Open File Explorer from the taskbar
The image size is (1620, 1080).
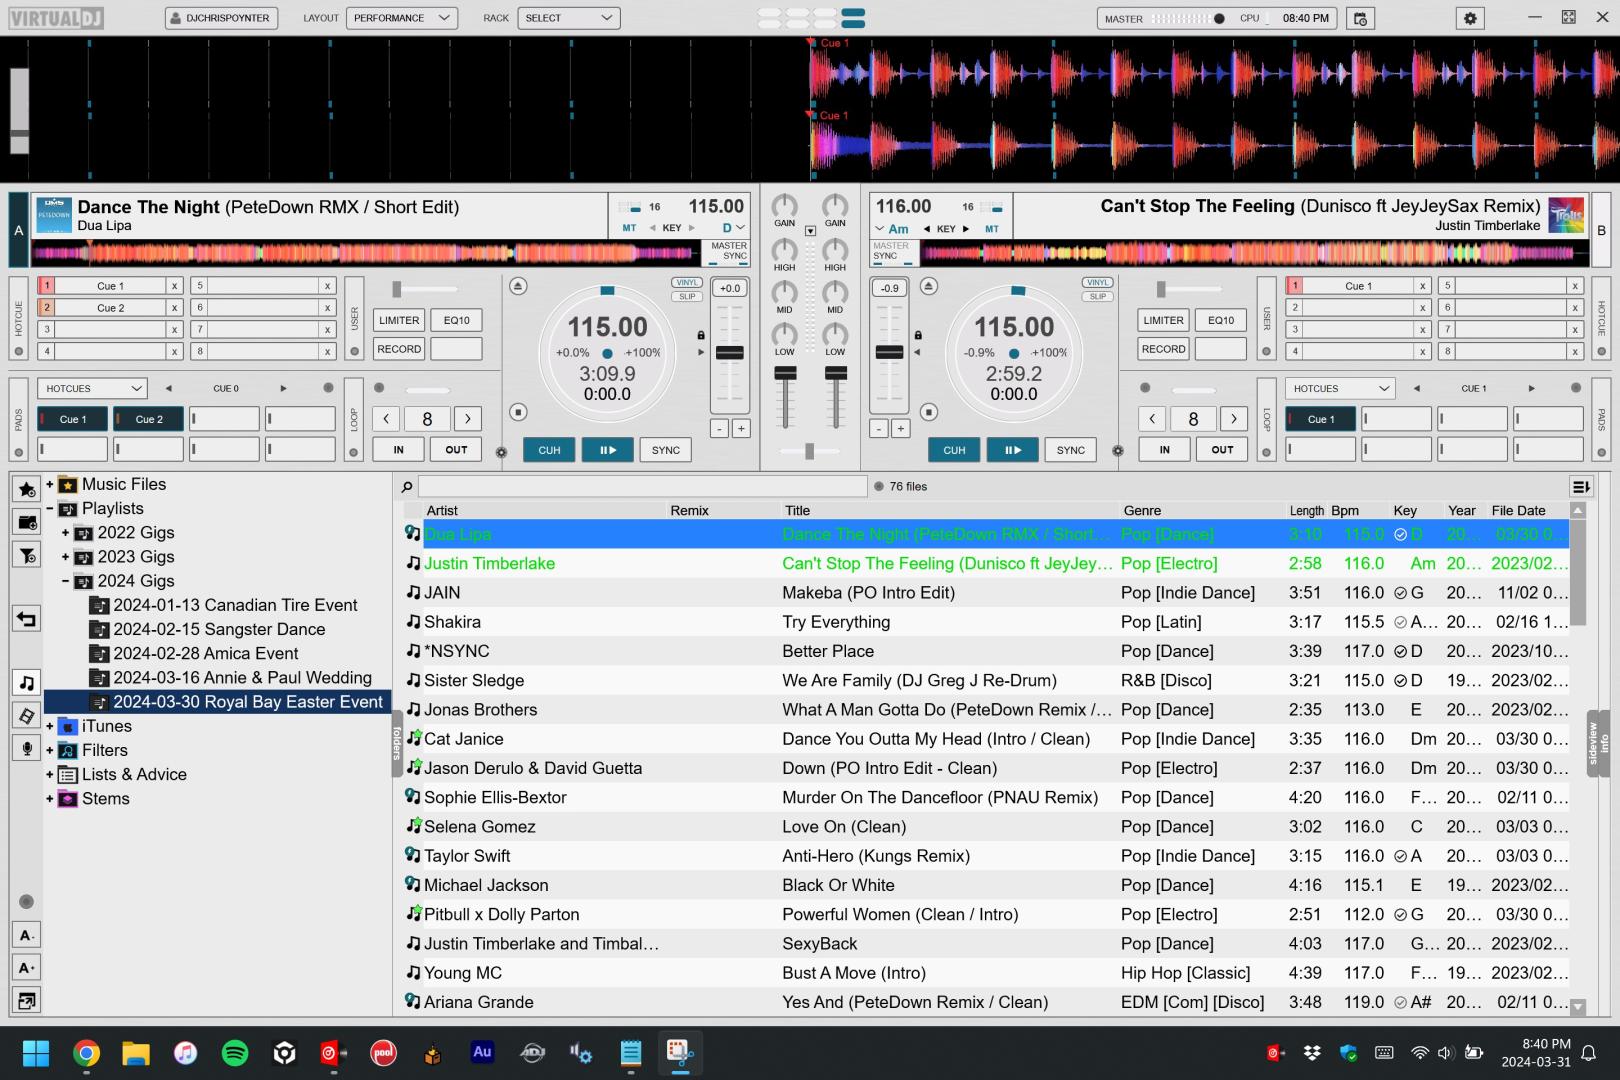click(x=136, y=1053)
